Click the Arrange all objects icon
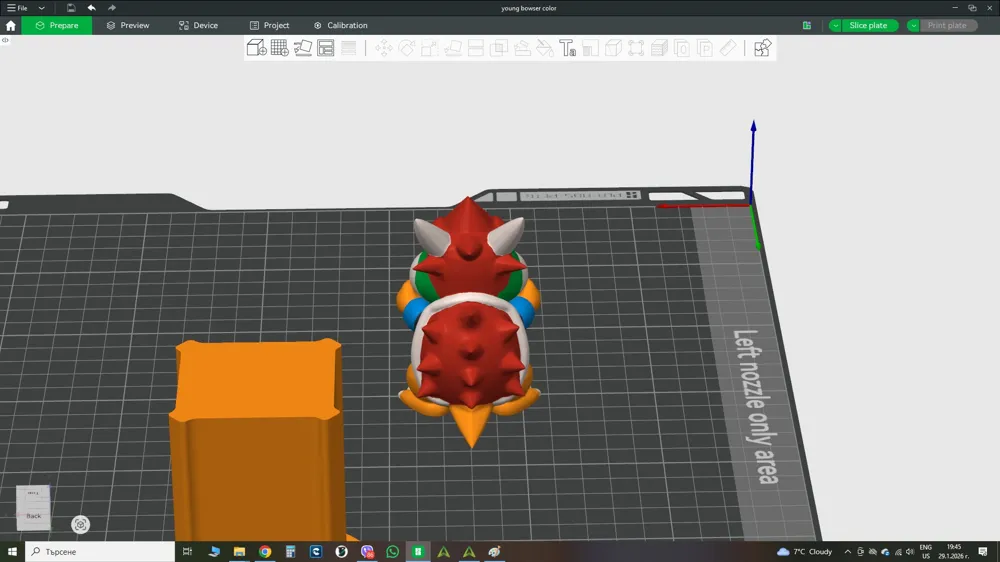The image size is (1000, 562). coord(325,48)
